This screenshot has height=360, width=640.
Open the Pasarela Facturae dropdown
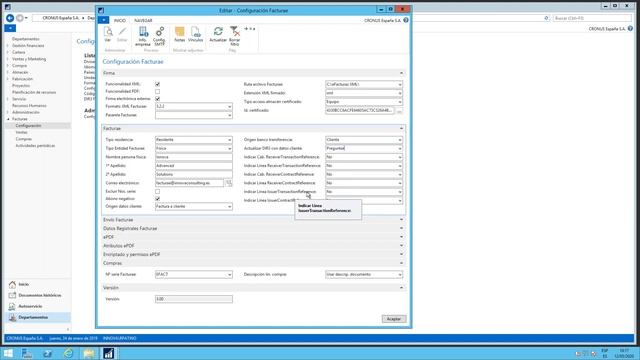pos(229,115)
